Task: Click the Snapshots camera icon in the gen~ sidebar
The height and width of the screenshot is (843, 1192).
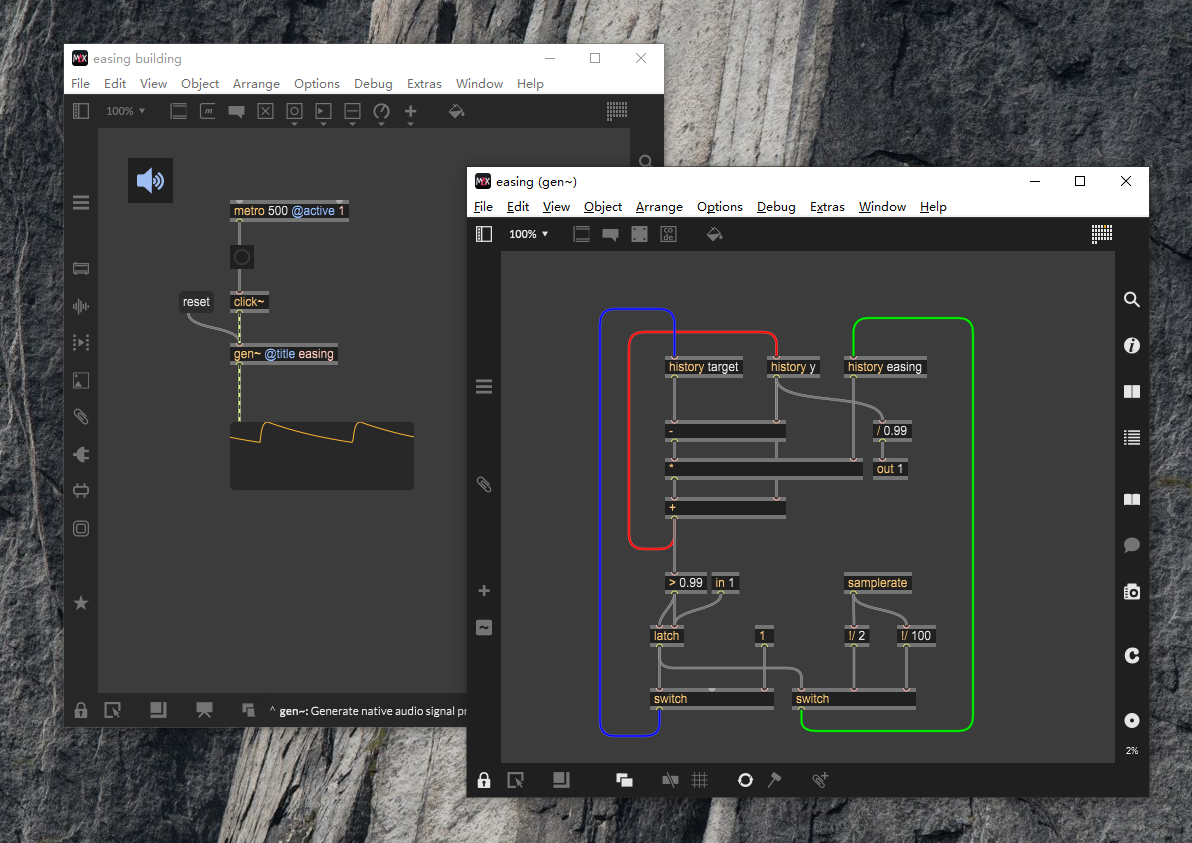Action: pos(1131,592)
